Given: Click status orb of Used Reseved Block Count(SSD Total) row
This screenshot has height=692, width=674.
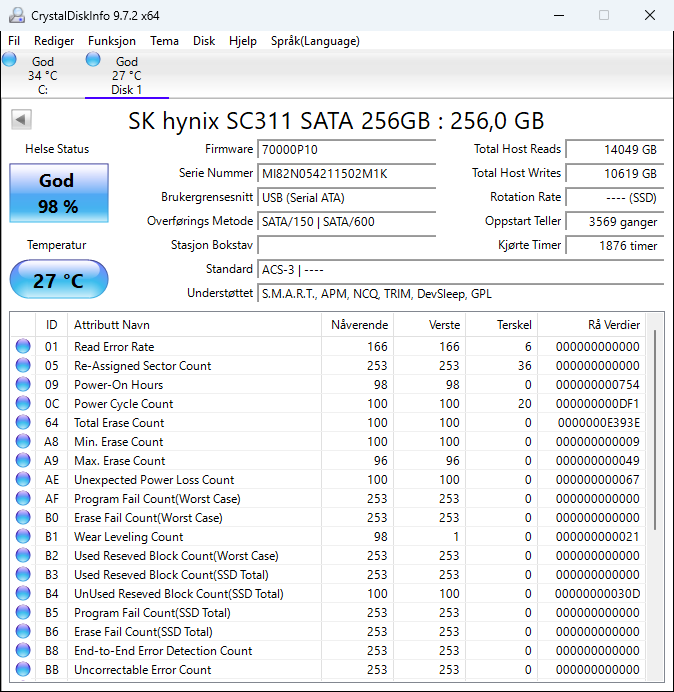Looking at the screenshot, I should [23, 574].
